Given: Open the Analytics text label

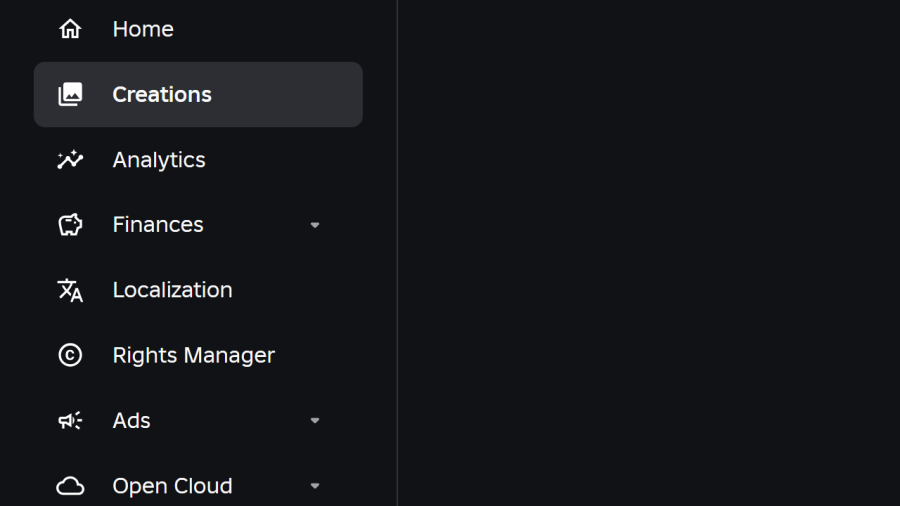Looking at the screenshot, I should click(x=159, y=160).
